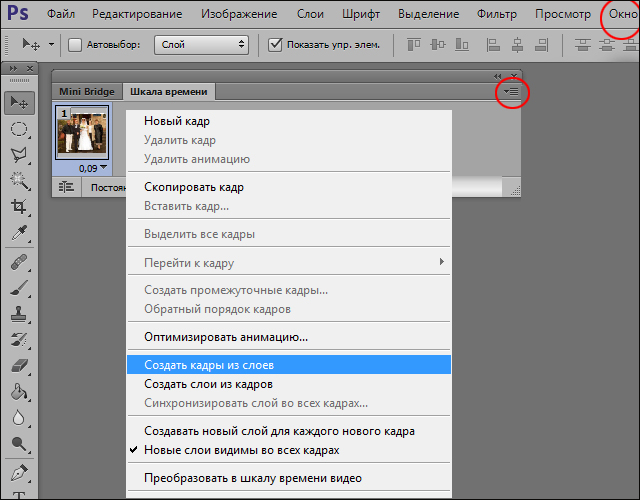Distribute top edges of layers
The image size is (640, 500).
tap(583, 44)
